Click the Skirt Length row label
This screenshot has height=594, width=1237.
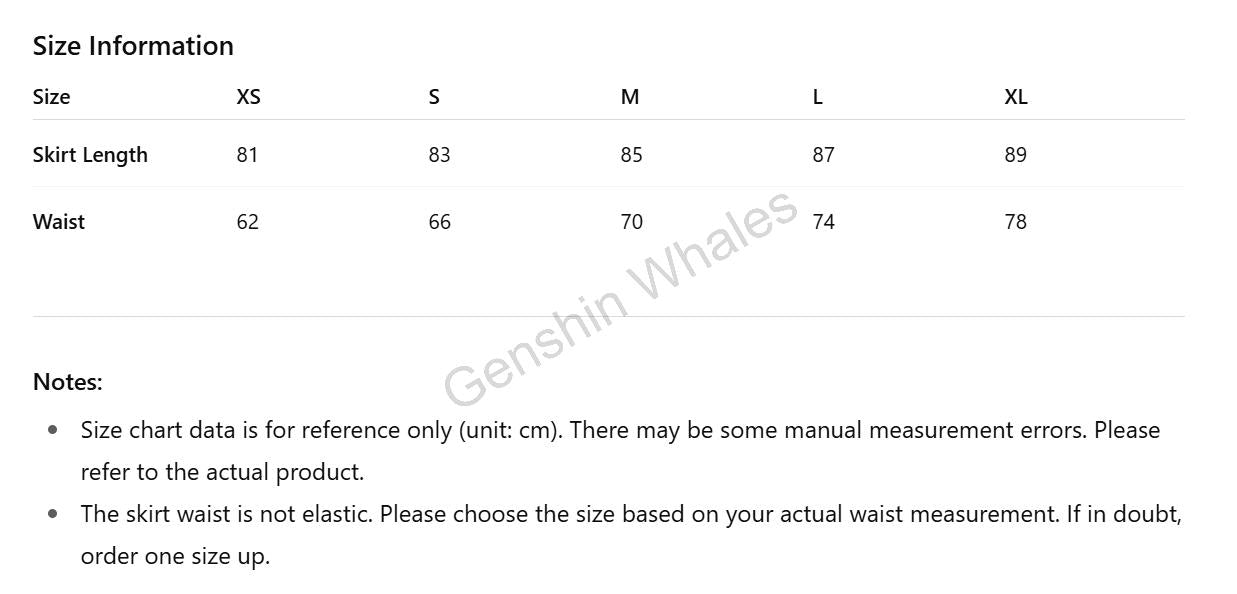click(x=90, y=155)
